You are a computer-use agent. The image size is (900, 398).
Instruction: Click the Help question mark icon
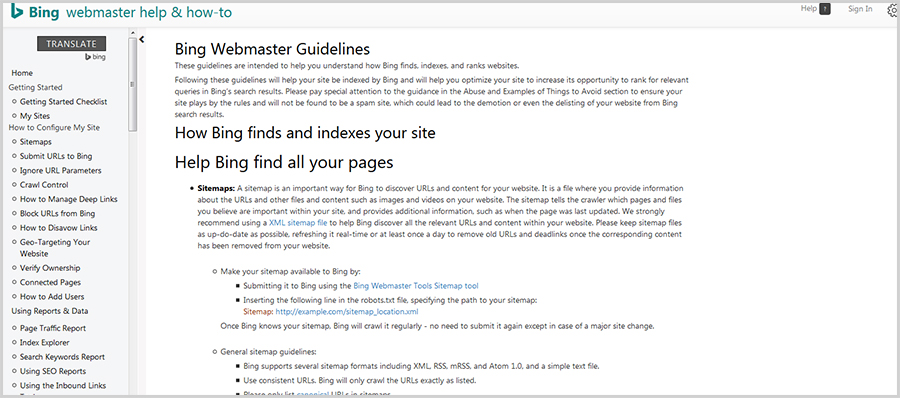point(825,9)
